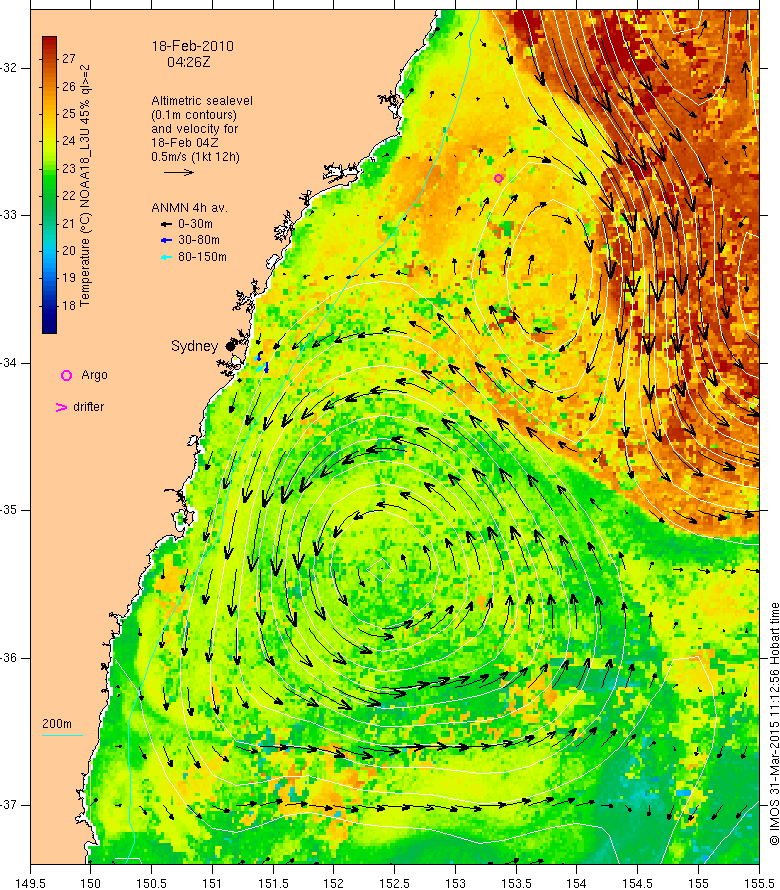Click the cyan 80-150m arrow legend symbol
The height and width of the screenshot is (890, 780).
pyautogui.click(x=166, y=257)
